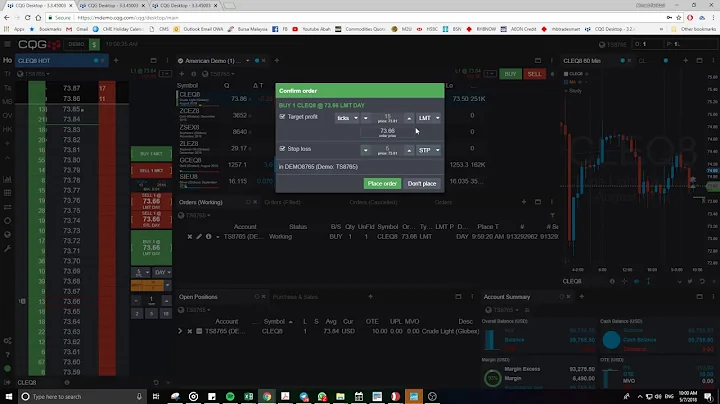Viewport: 720px width, 404px height.
Task: Expand the CLEQ8 open position row
Action: point(180,331)
